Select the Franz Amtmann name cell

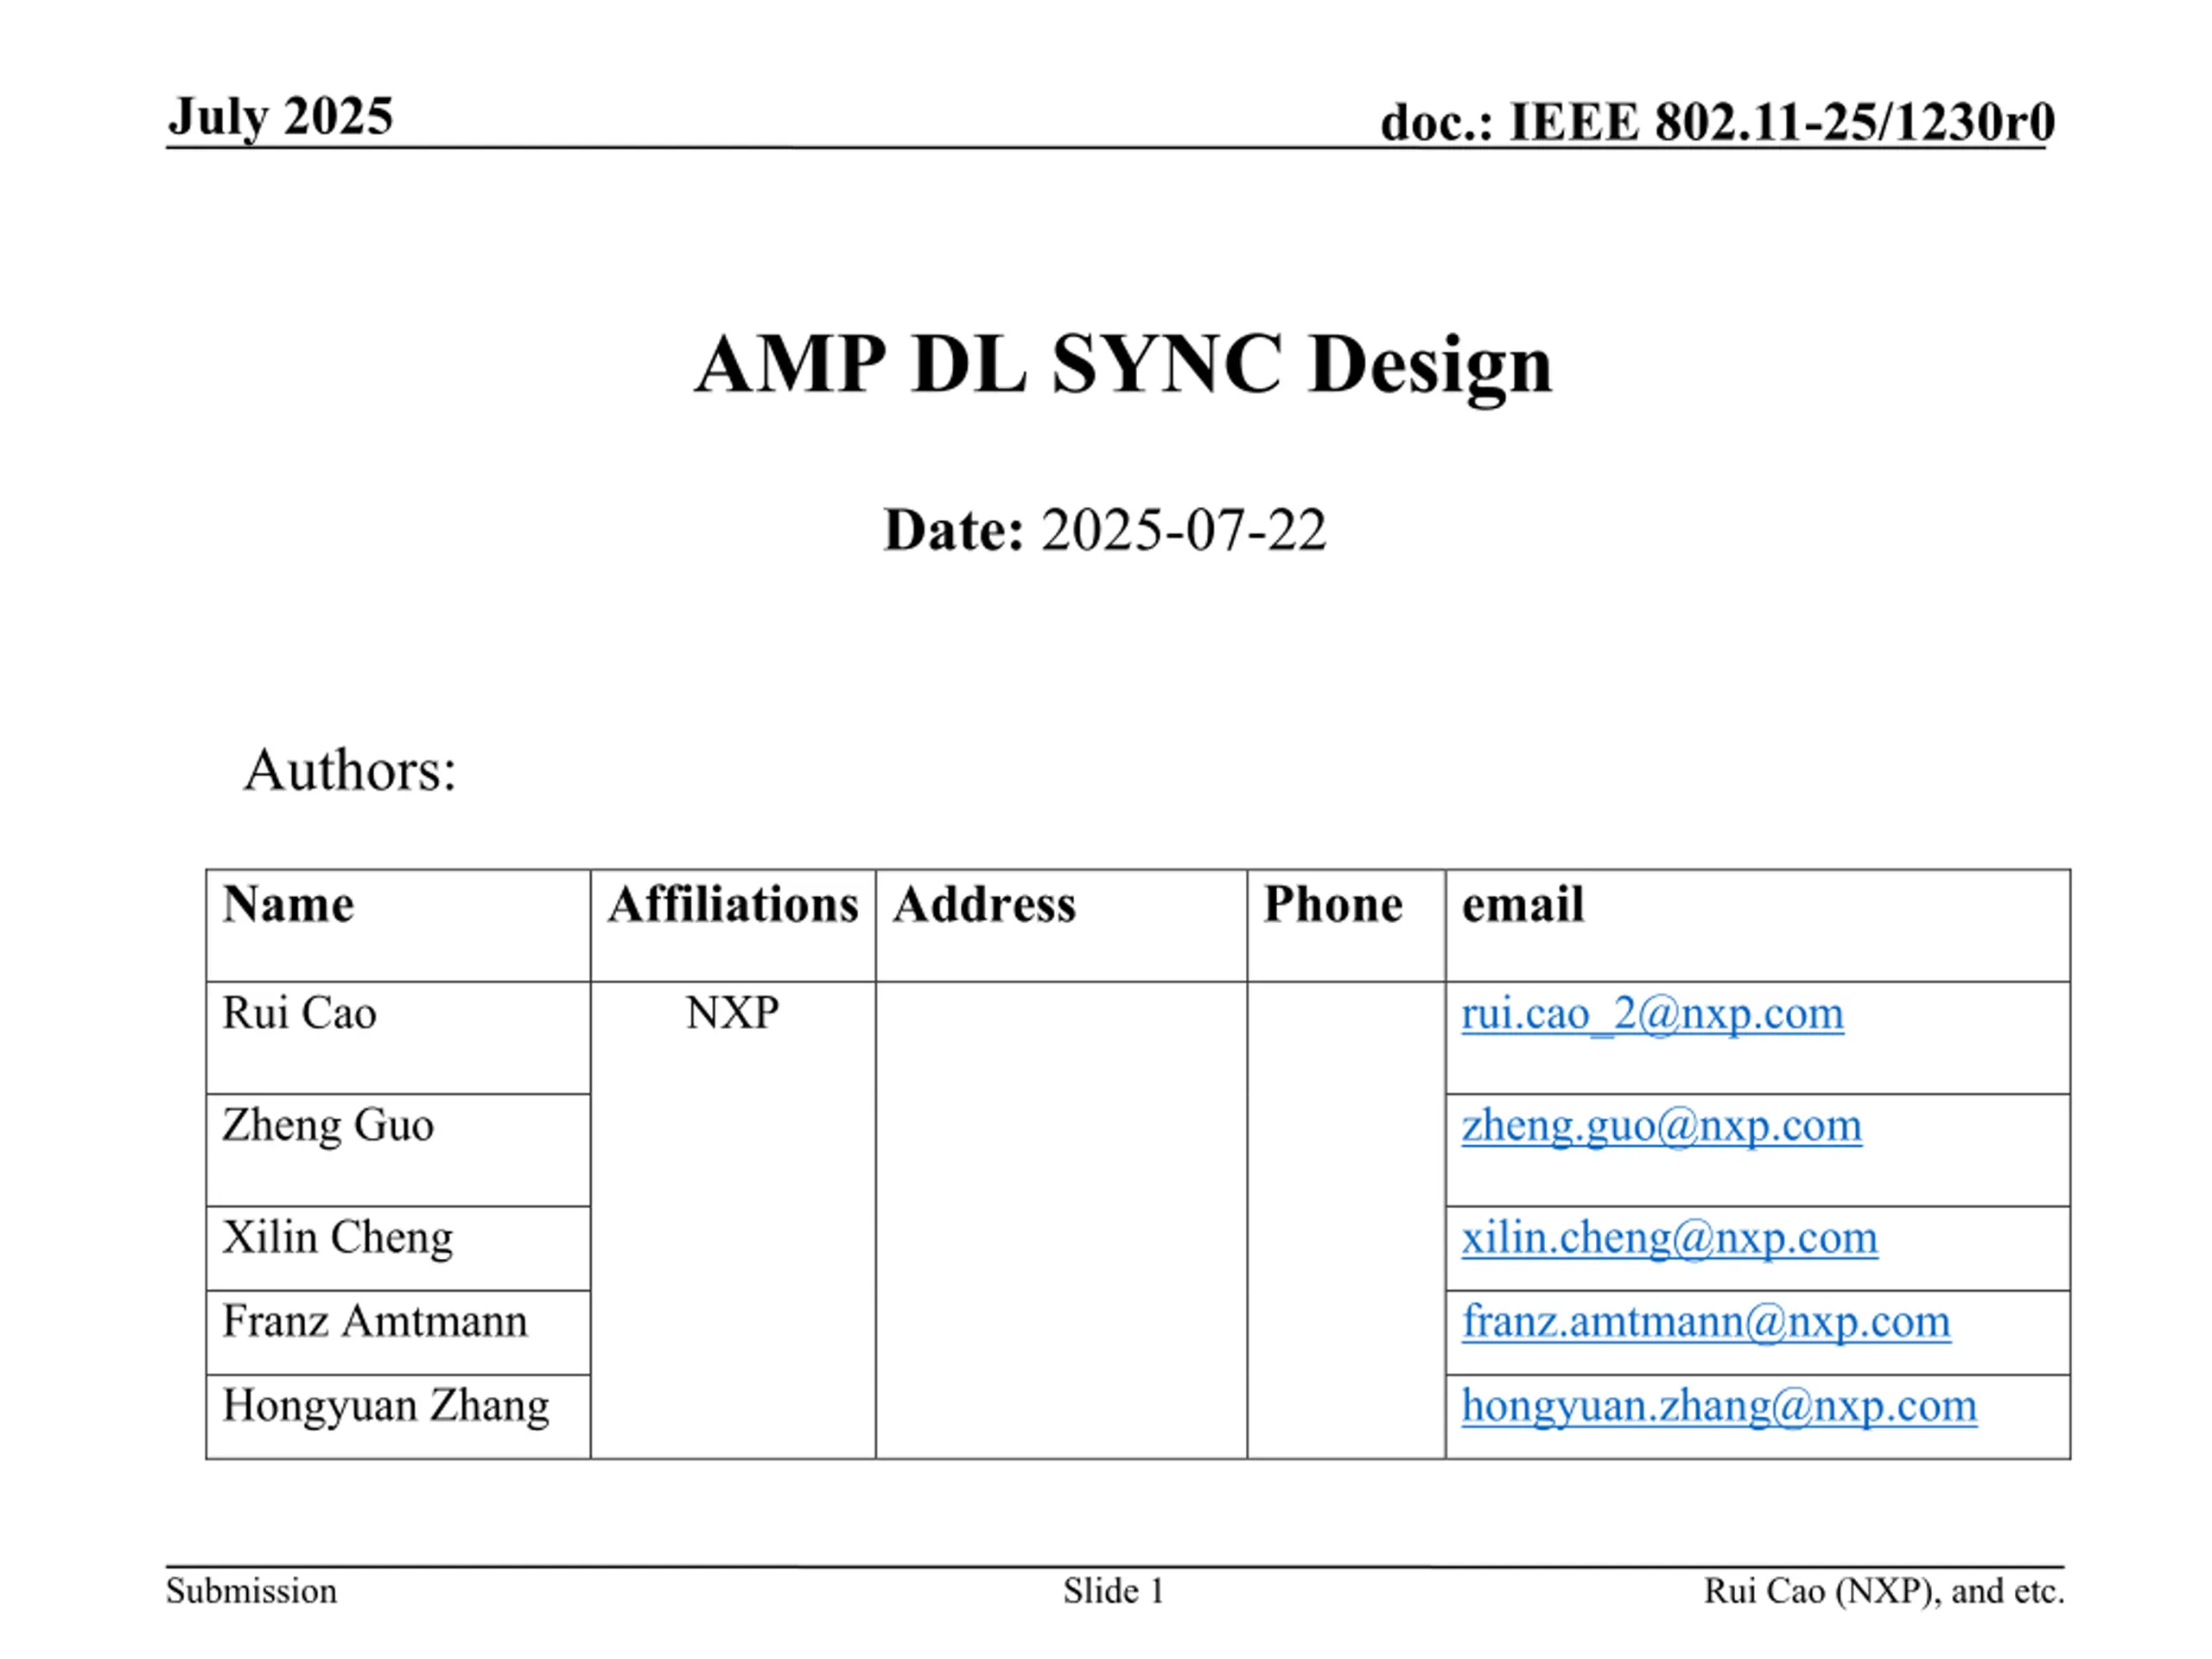click(x=398, y=1332)
